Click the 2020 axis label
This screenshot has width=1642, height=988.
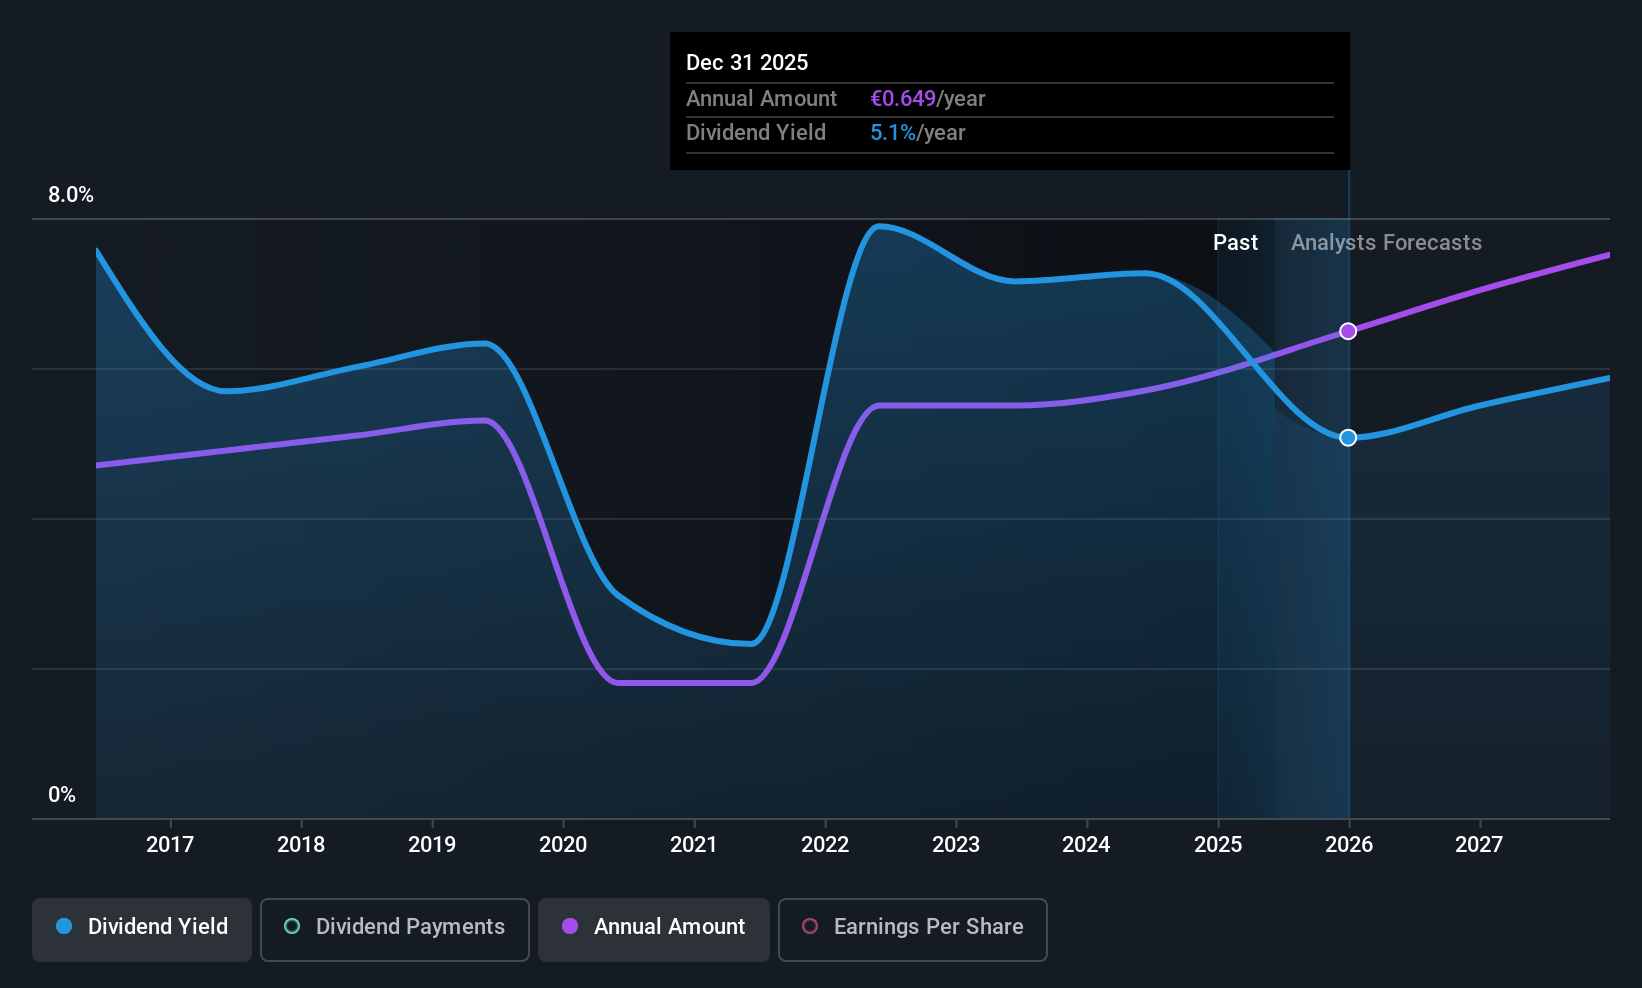[x=563, y=845]
